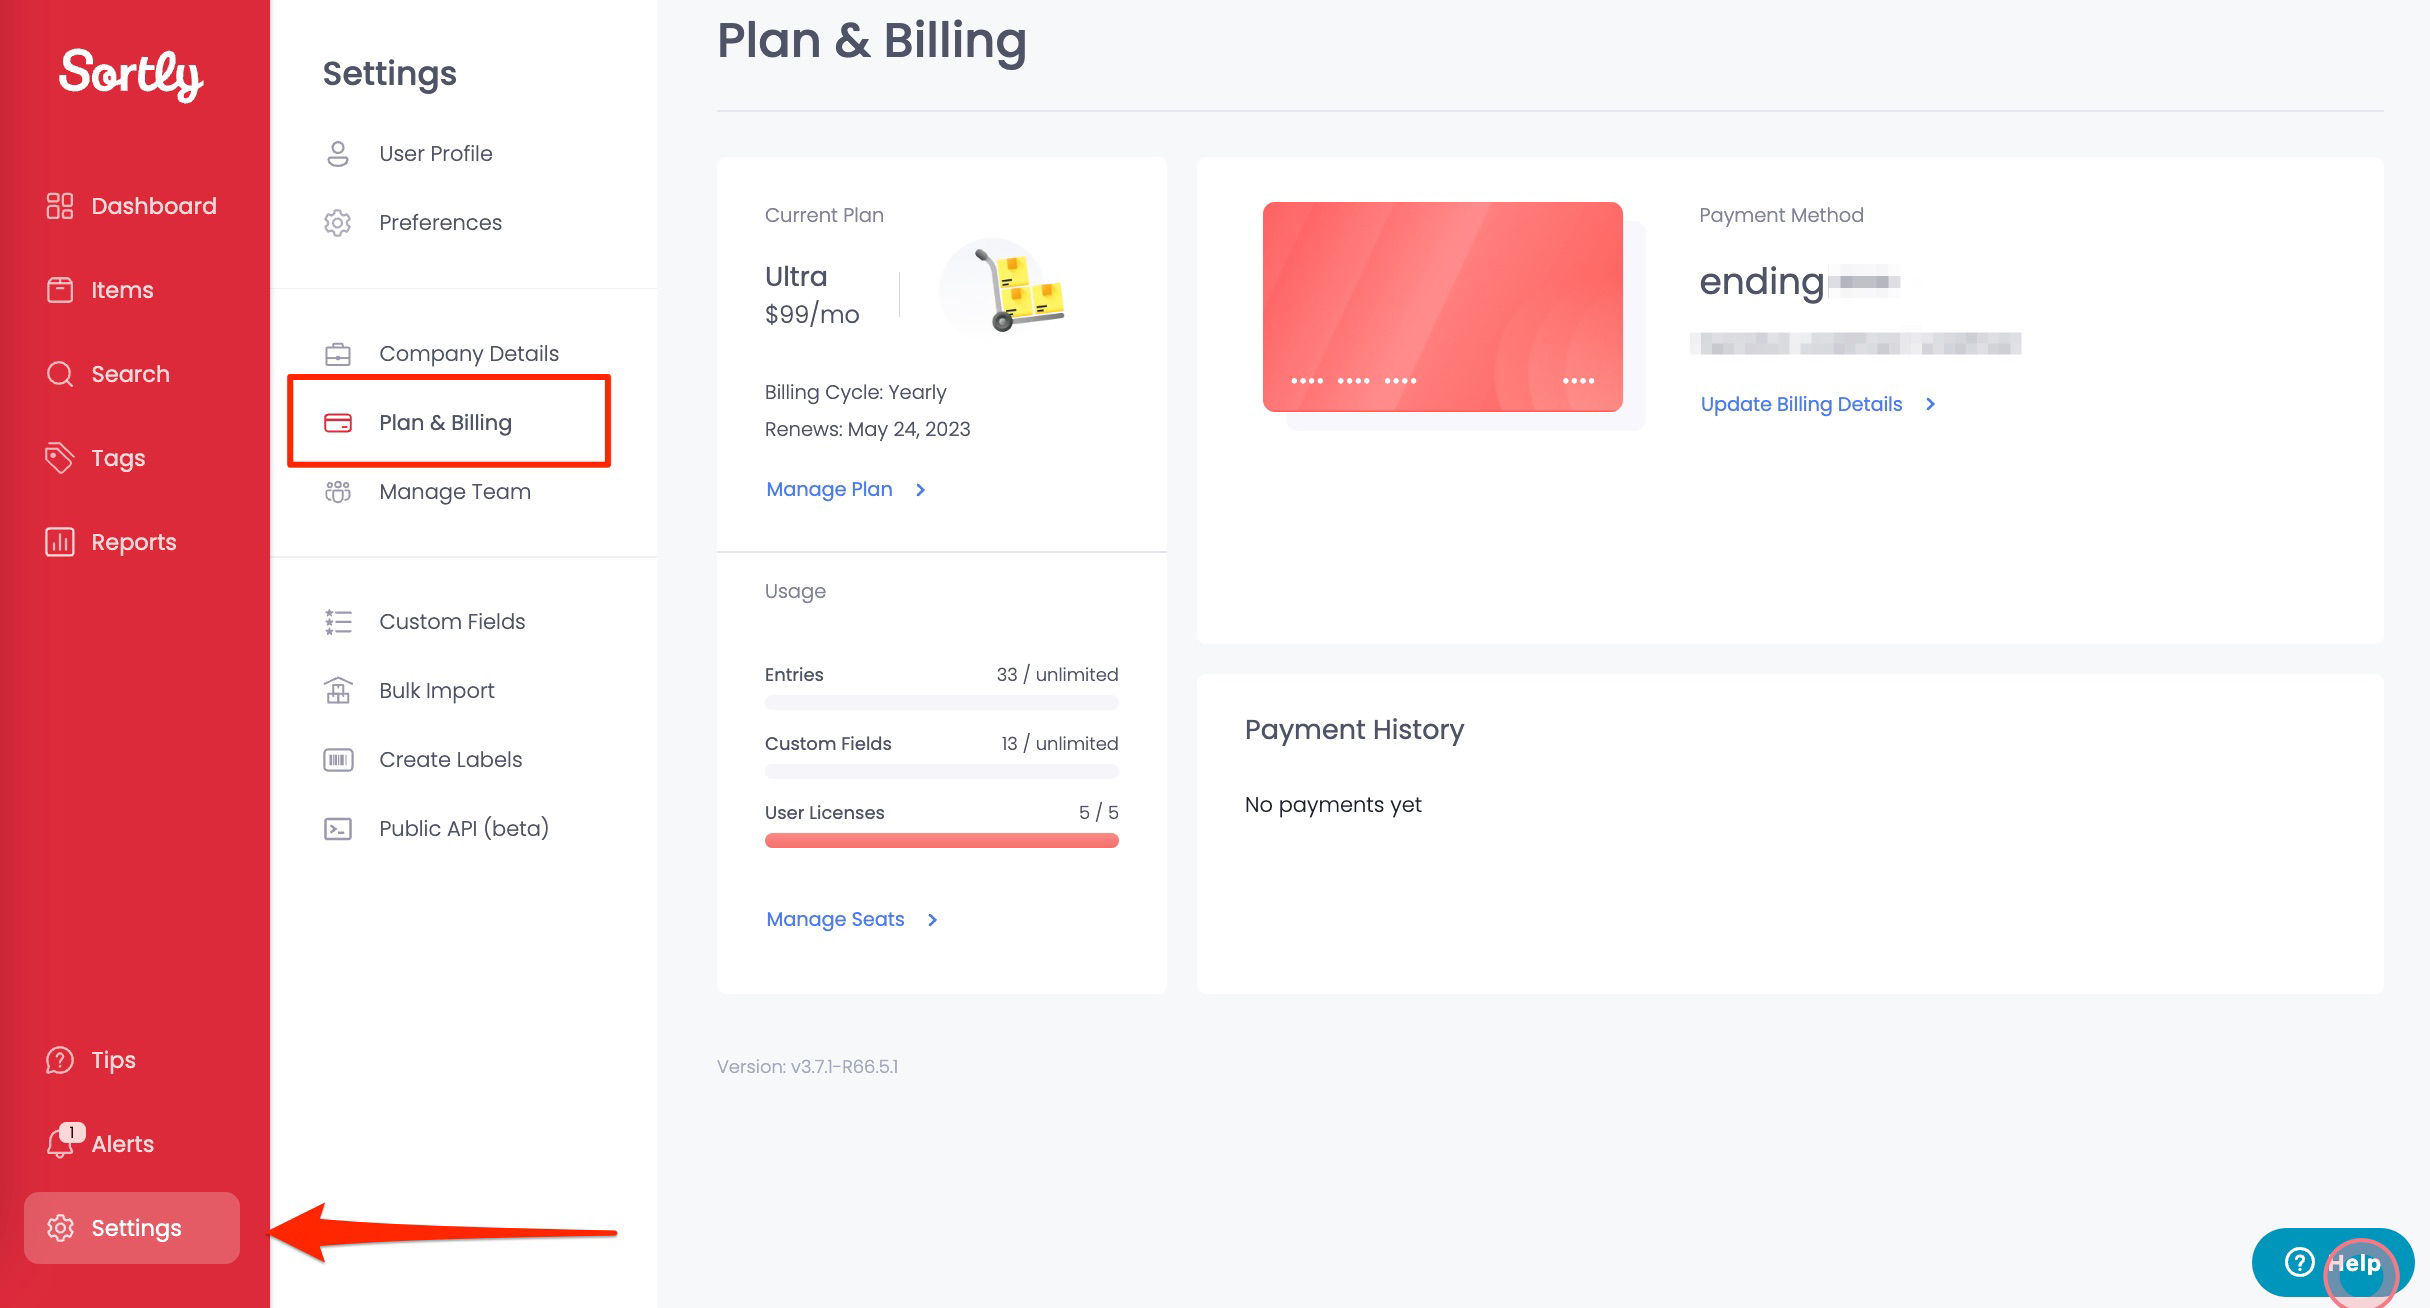Select the Dashboard icon in the sidebar

(x=60, y=205)
